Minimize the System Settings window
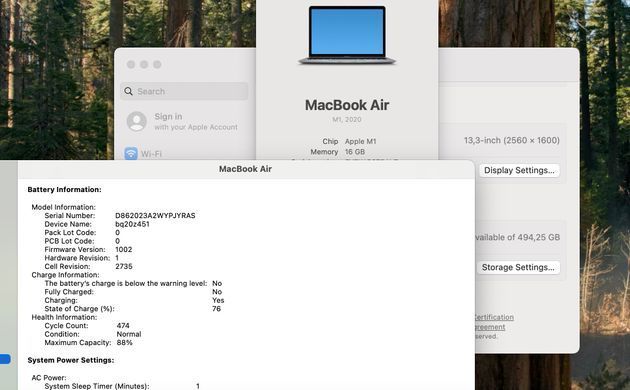The height and width of the screenshot is (390, 630). [144, 65]
